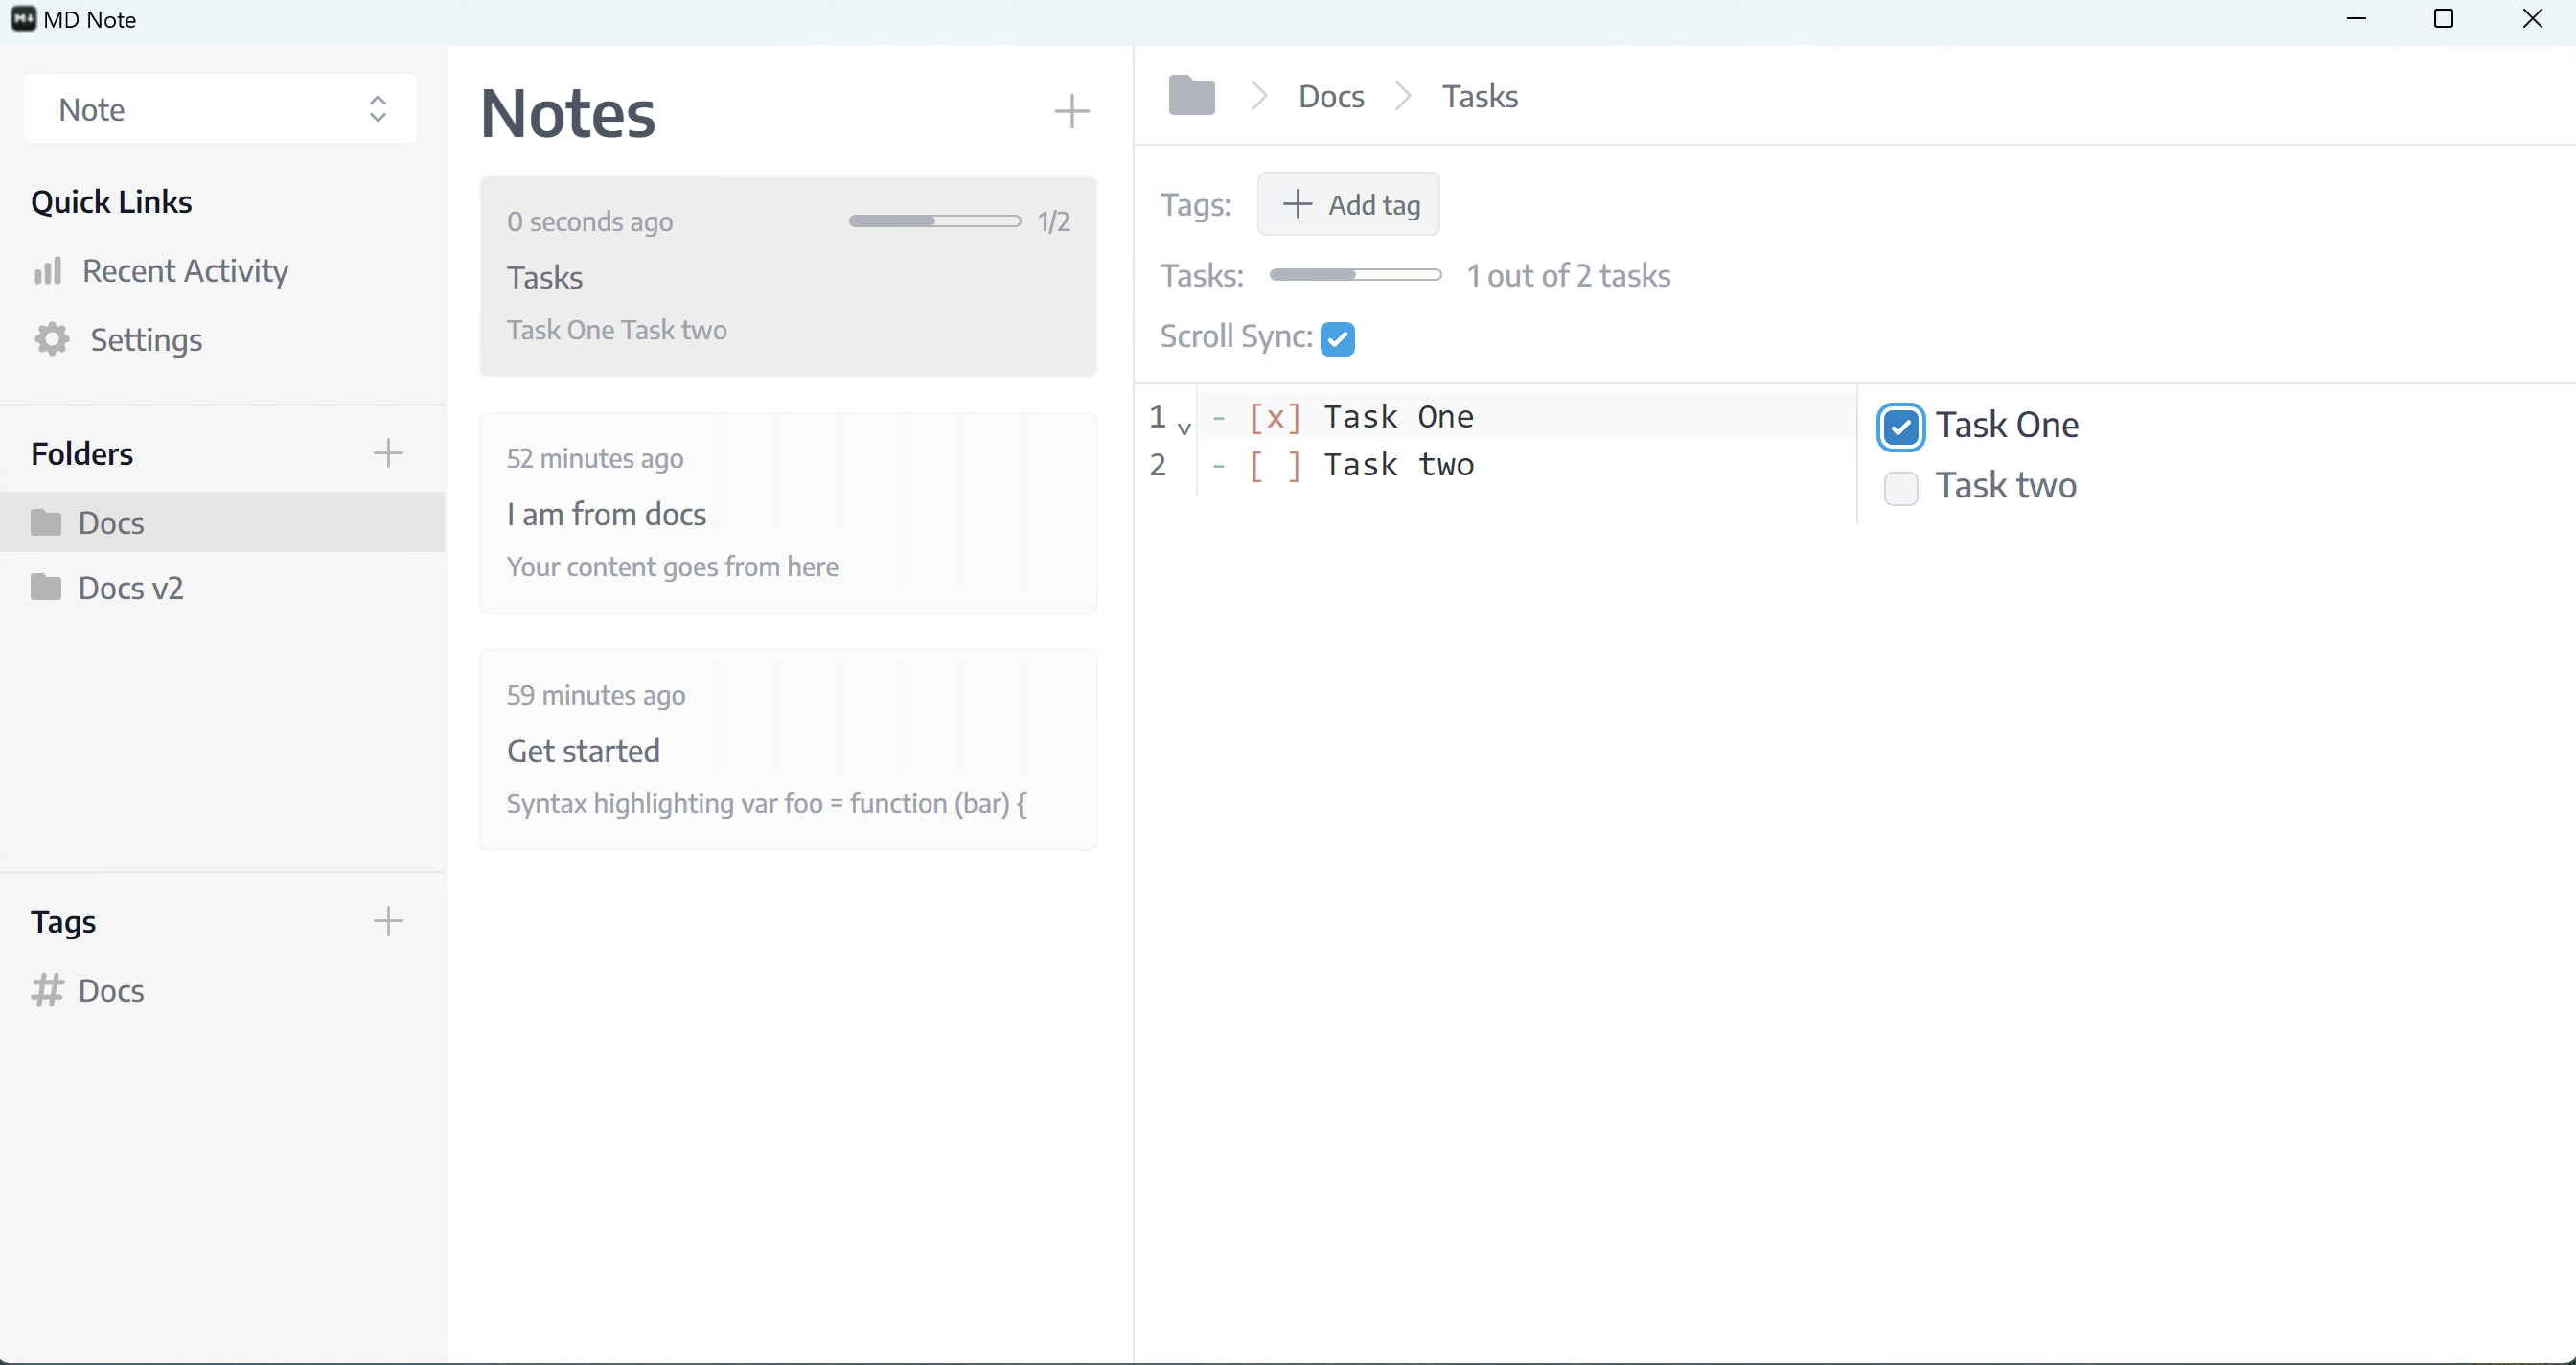Disable Scroll Sync
The height and width of the screenshot is (1365, 2576).
(x=1339, y=338)
